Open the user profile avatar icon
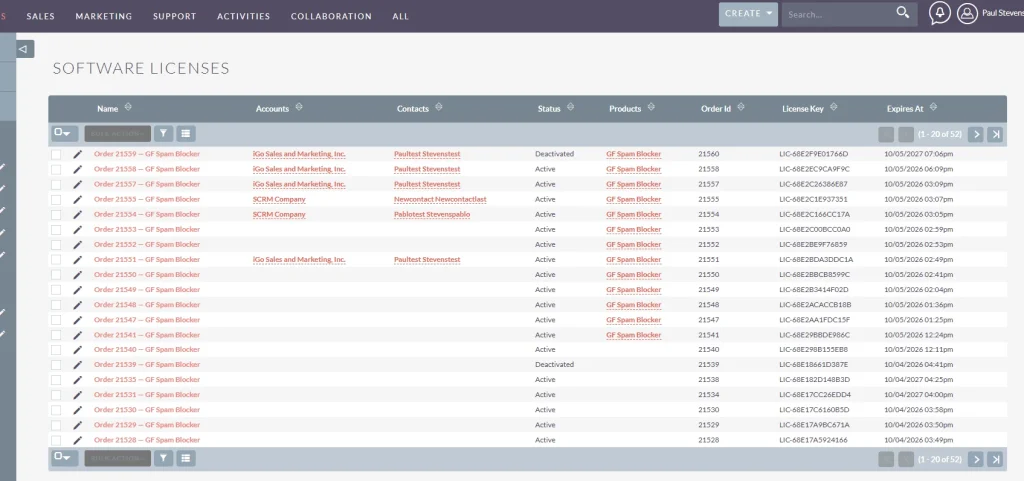1024x481 pixels. [966, 14]
